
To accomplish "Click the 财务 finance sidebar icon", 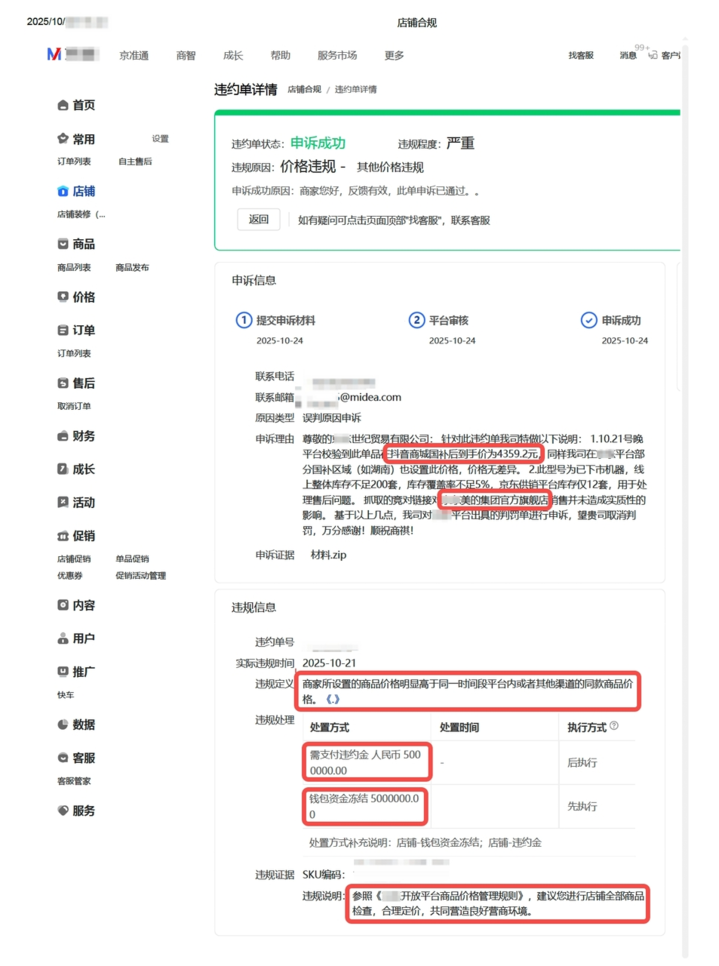I will point(63,437).
